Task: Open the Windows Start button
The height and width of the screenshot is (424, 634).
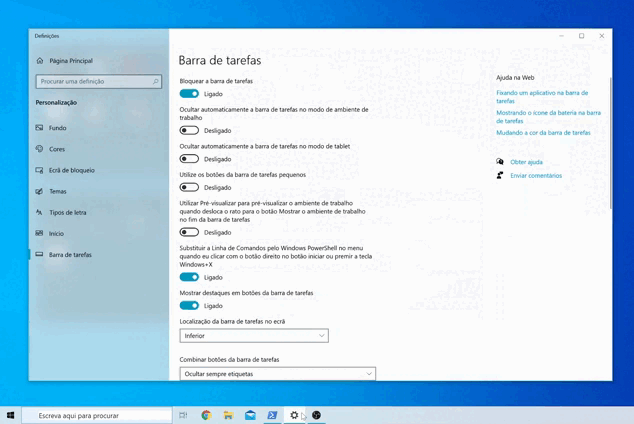Action: pos(11,415)
